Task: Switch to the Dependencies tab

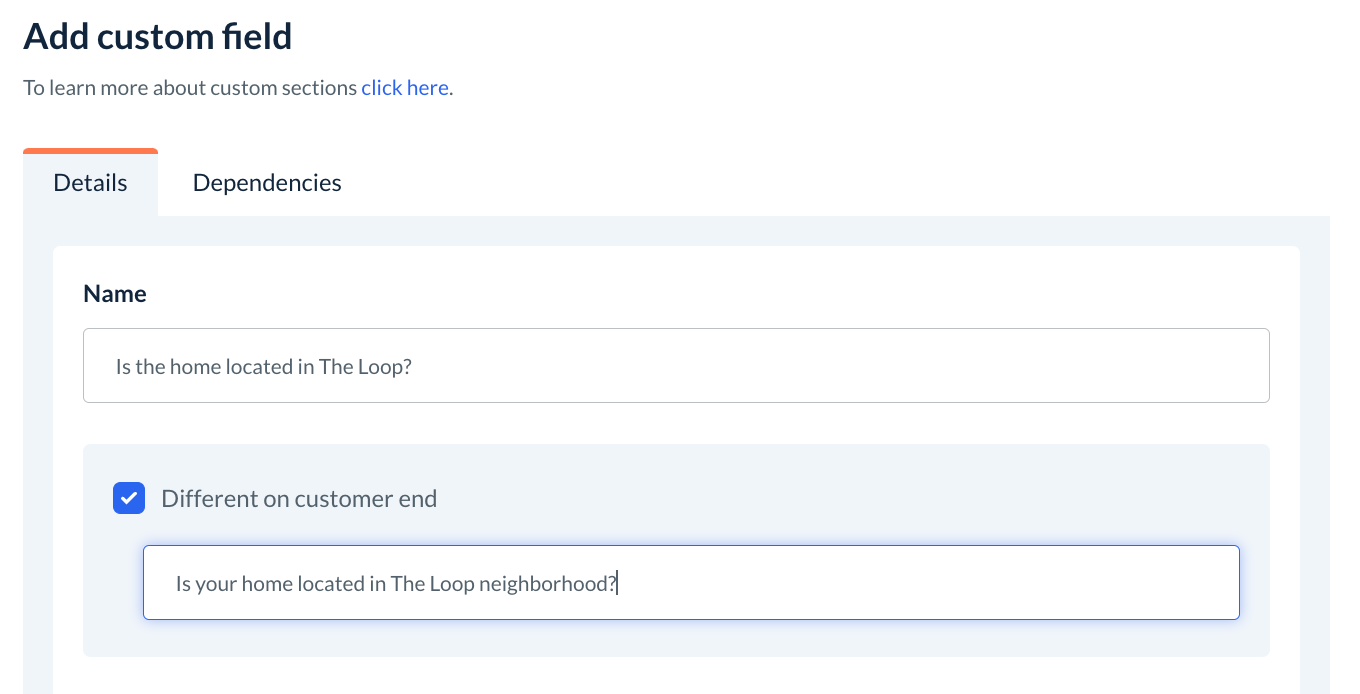Action: tap(267, 183)
